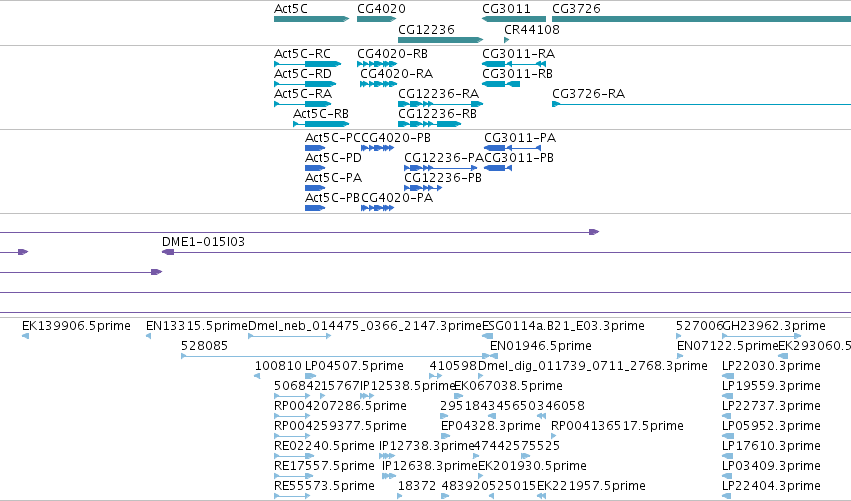Select the Act5C gene feature

click(x=312, y=19)
